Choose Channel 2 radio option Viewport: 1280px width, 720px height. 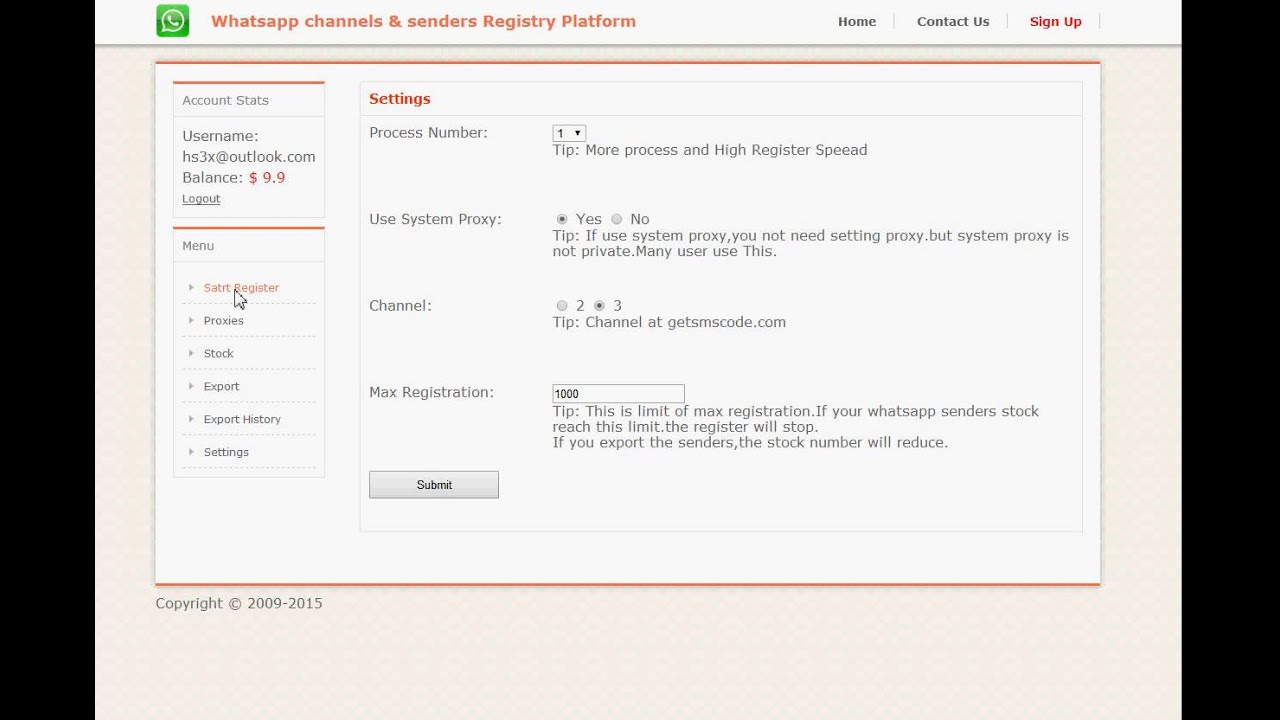click(562, 306)
